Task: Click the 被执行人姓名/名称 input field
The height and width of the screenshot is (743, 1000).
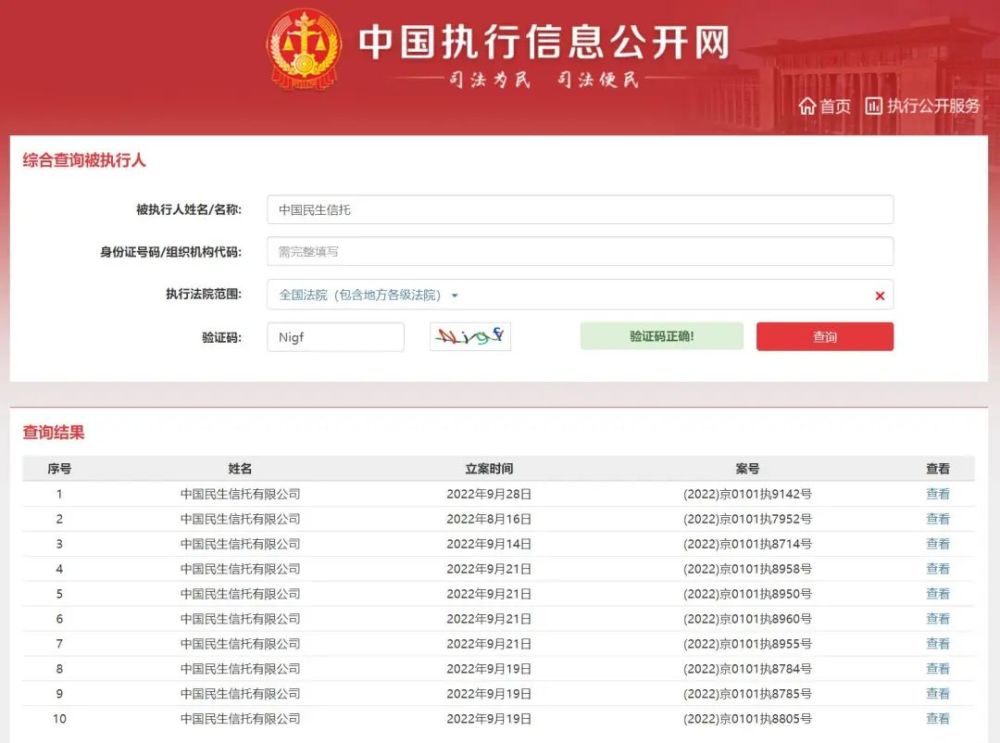Action: (580, 210)
